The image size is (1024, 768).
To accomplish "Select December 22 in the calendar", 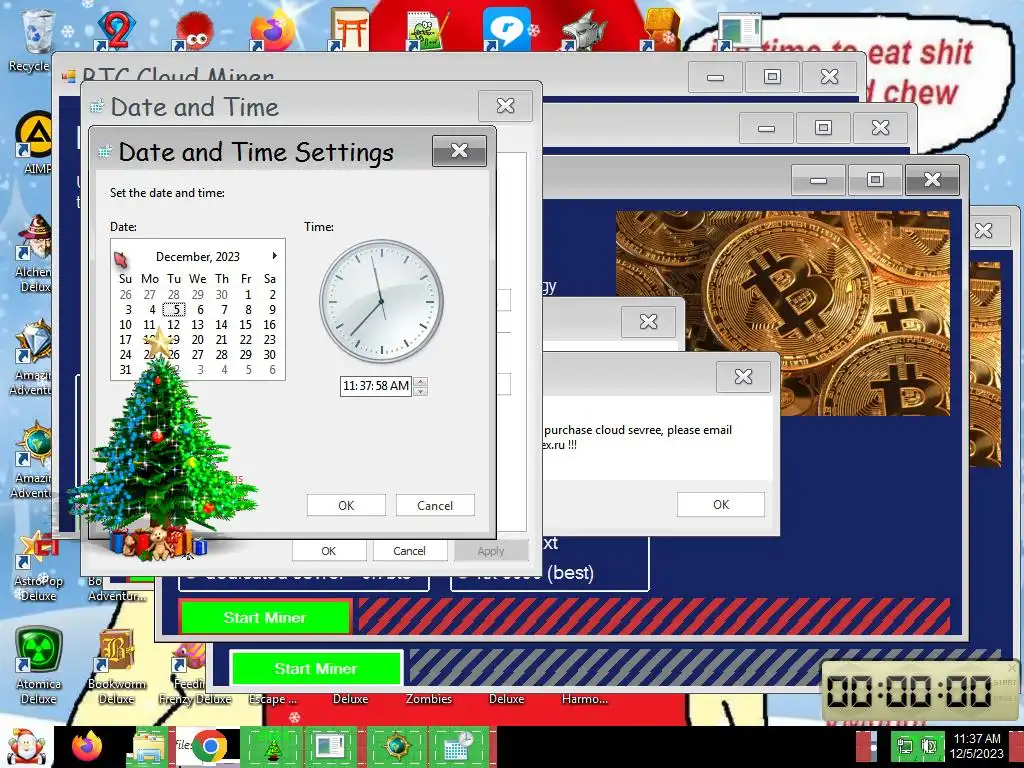I will 246,340.
